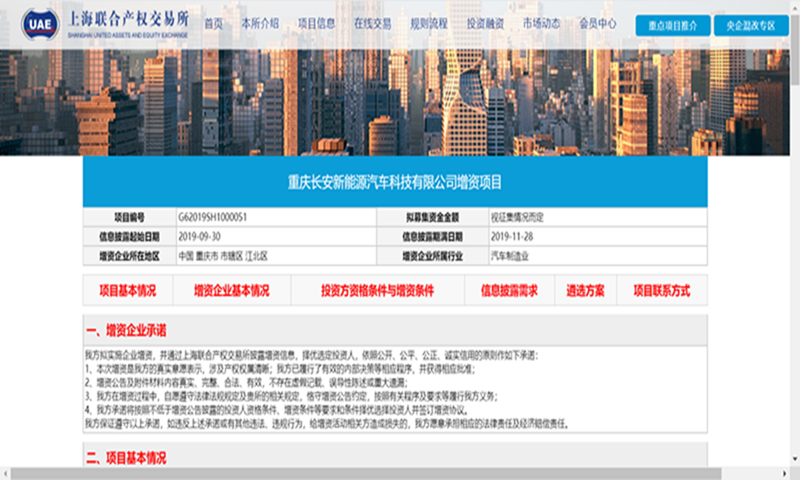Click the 增资企业所在地区 label cell
This screenshot has width=800, height=480.
130,256
